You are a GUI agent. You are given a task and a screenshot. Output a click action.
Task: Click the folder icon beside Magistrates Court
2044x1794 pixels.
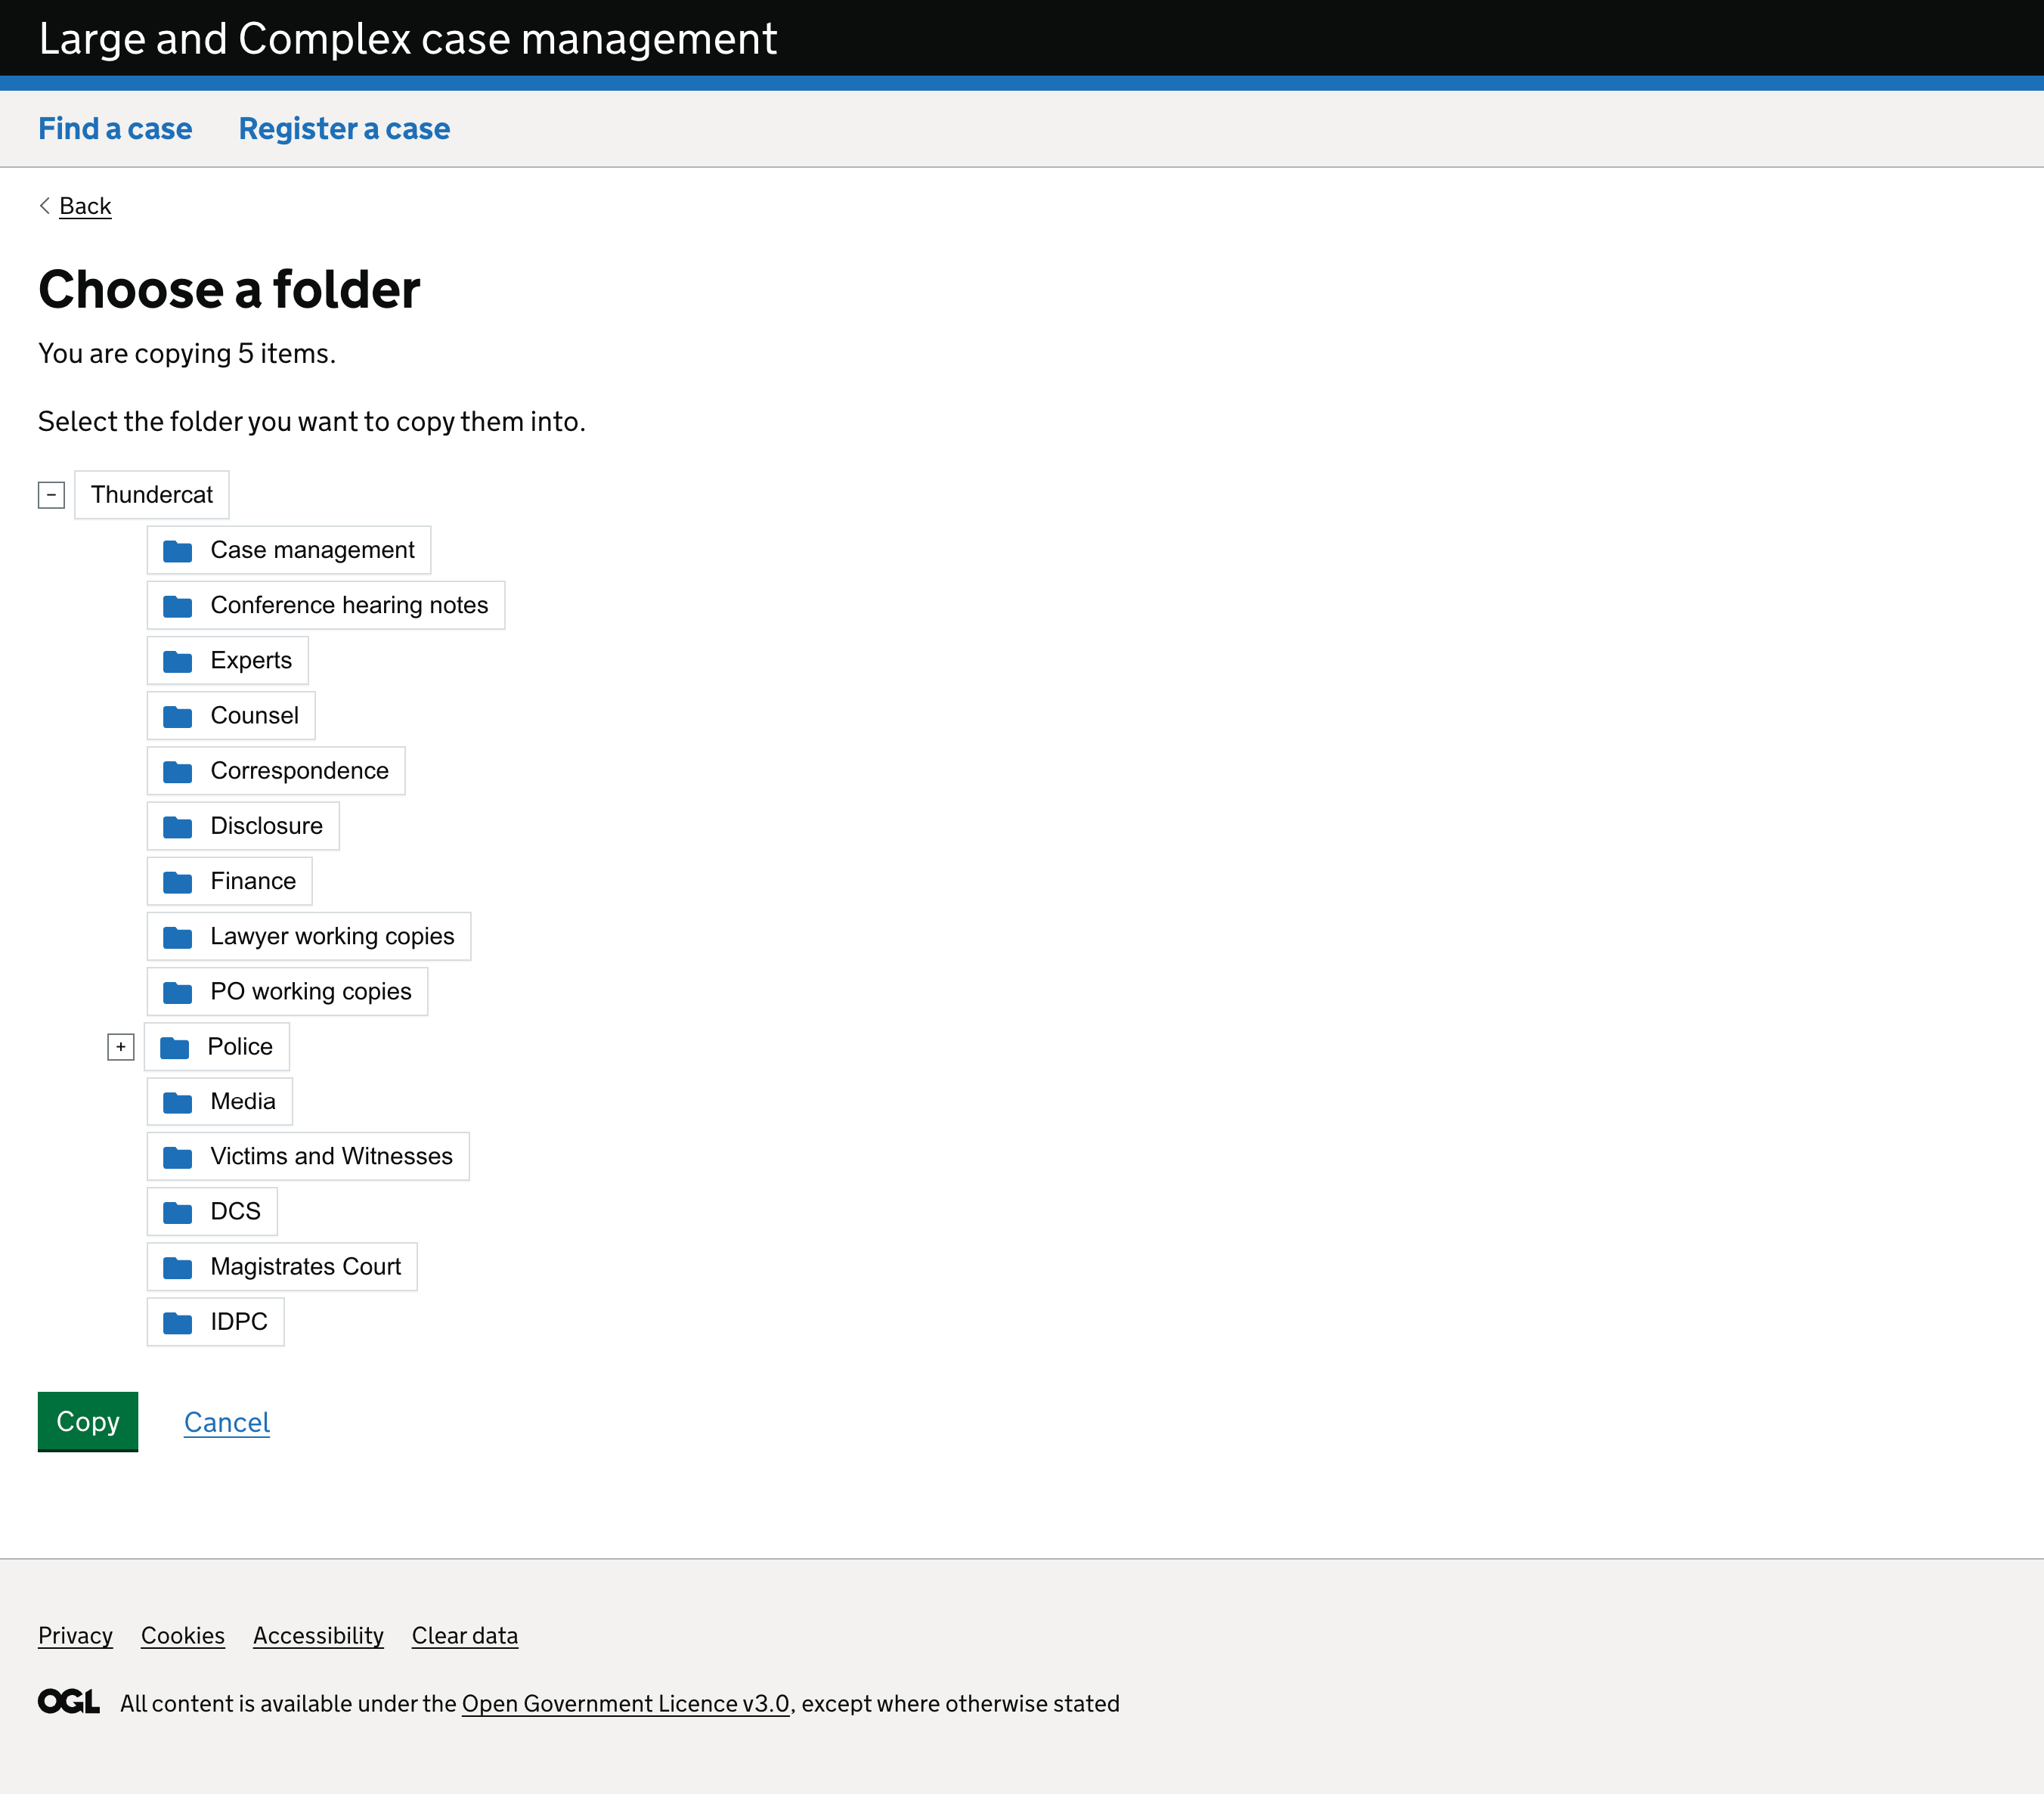(x=177, y=1267)
